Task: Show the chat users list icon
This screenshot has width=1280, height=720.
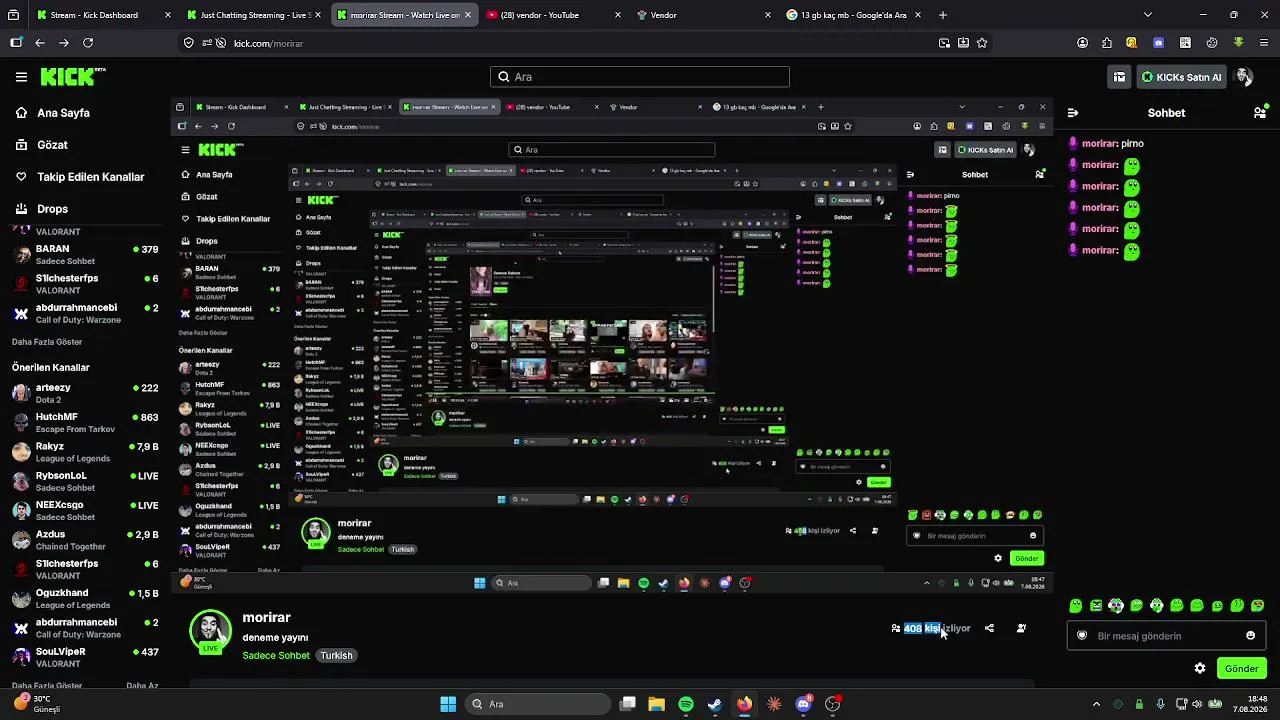Action: [x=1260, y=113]
